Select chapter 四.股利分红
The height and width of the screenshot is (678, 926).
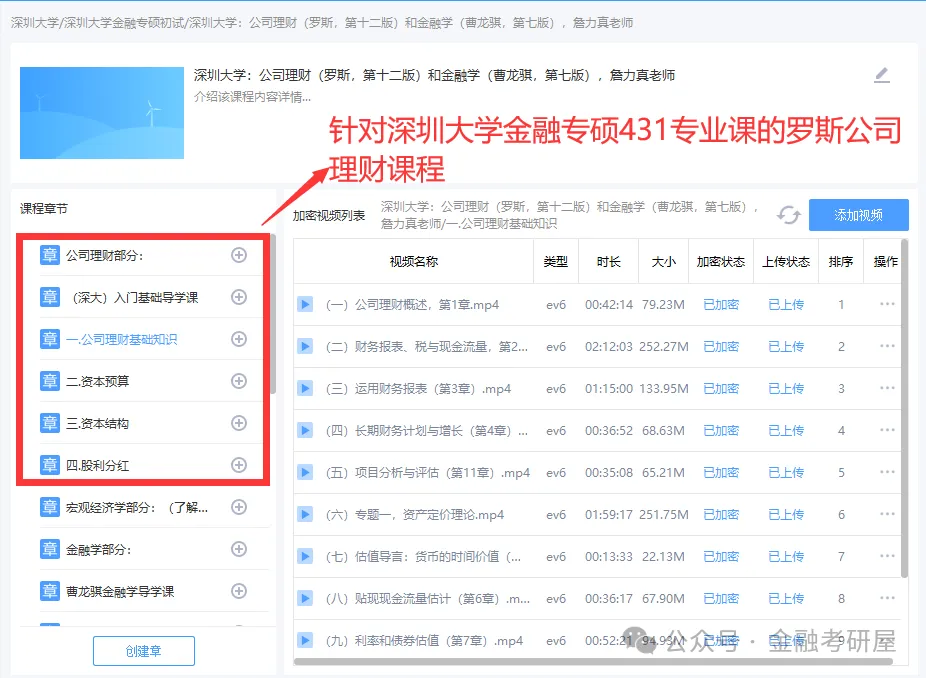97,465
